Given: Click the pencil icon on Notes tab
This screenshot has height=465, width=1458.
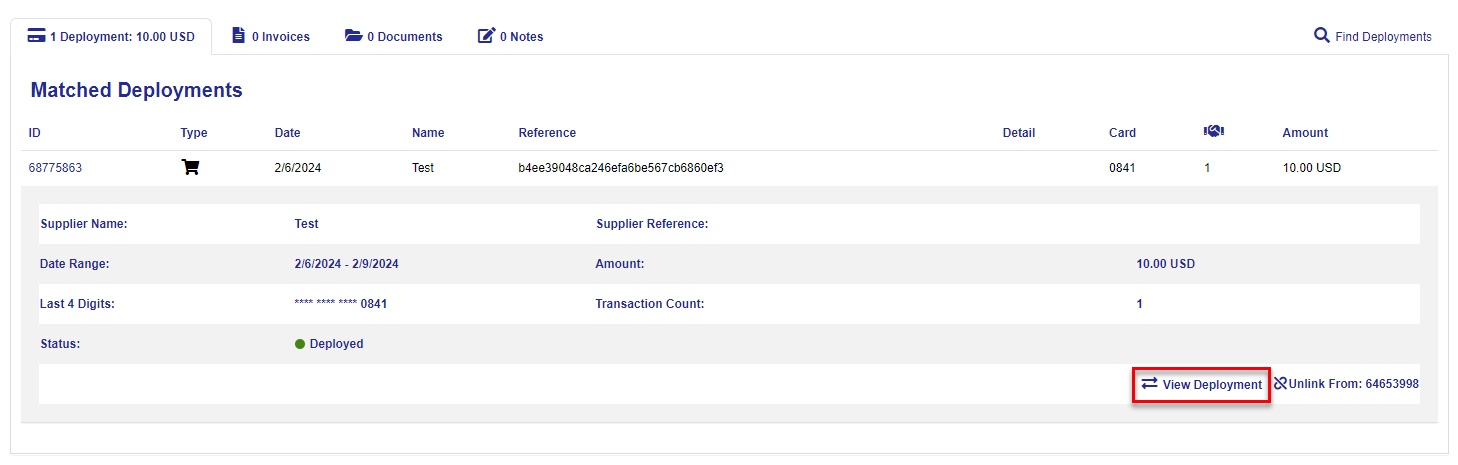Looking at the screenshot, I should pyautogui.click(x=486, y=36).
